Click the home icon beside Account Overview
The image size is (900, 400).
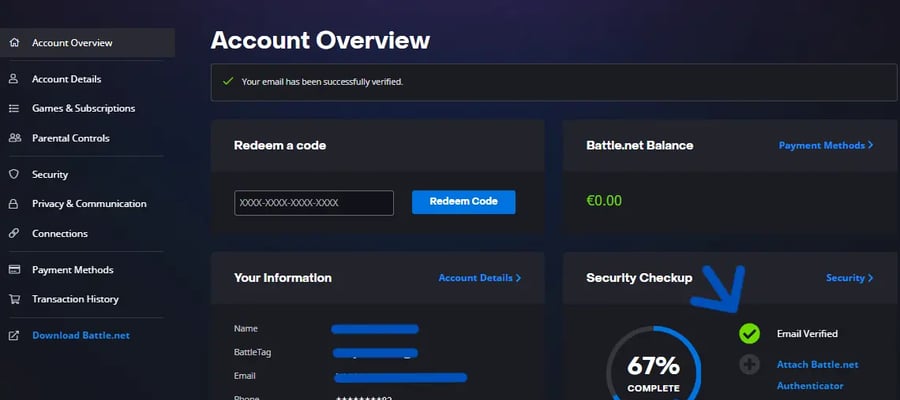tap(14, 43)
